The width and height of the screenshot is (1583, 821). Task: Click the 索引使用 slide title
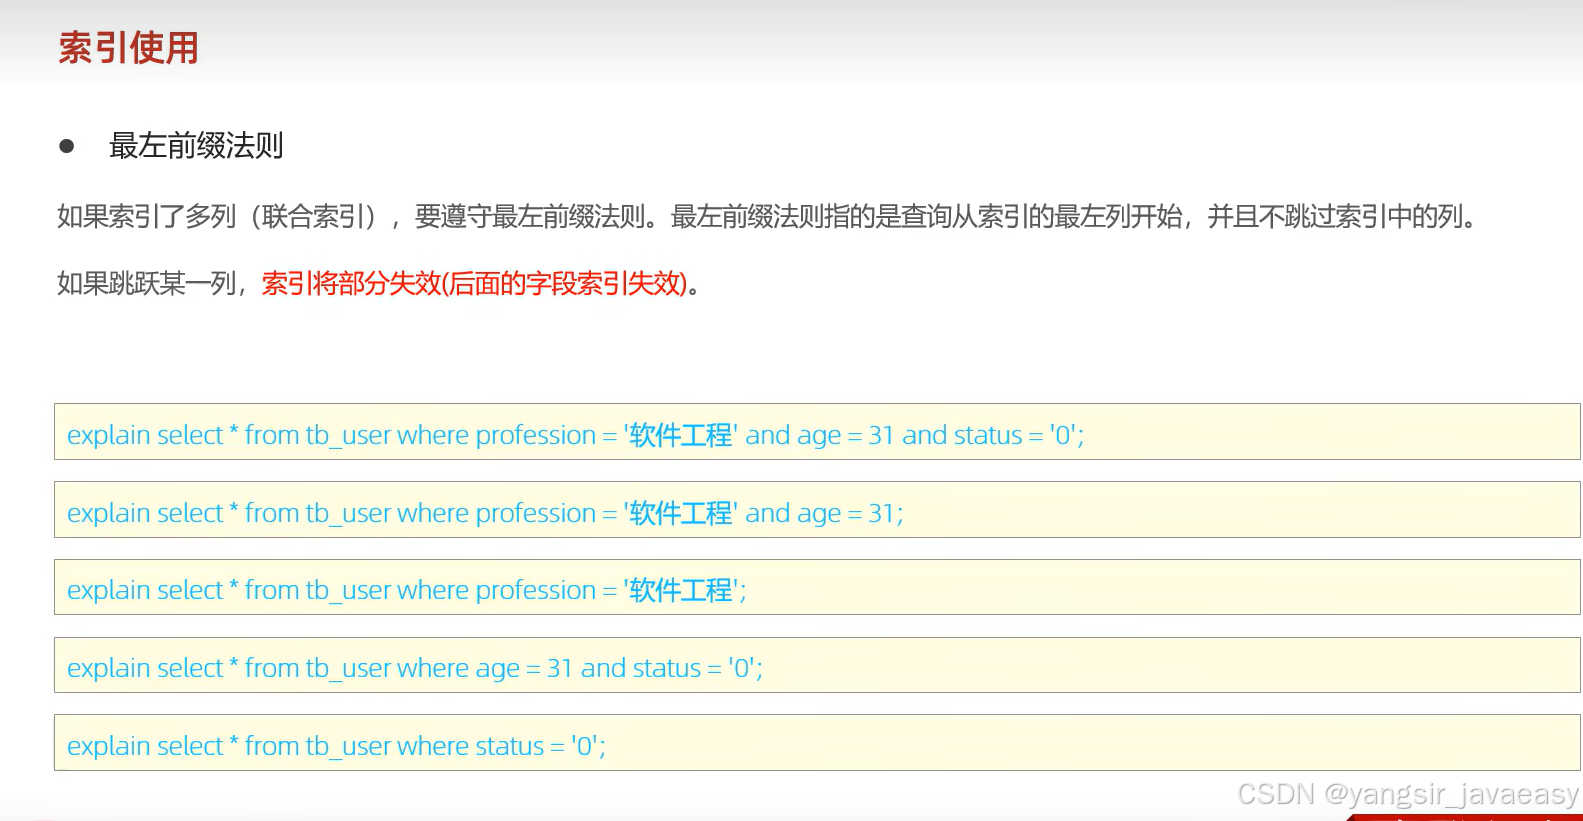tap(128, 48)
